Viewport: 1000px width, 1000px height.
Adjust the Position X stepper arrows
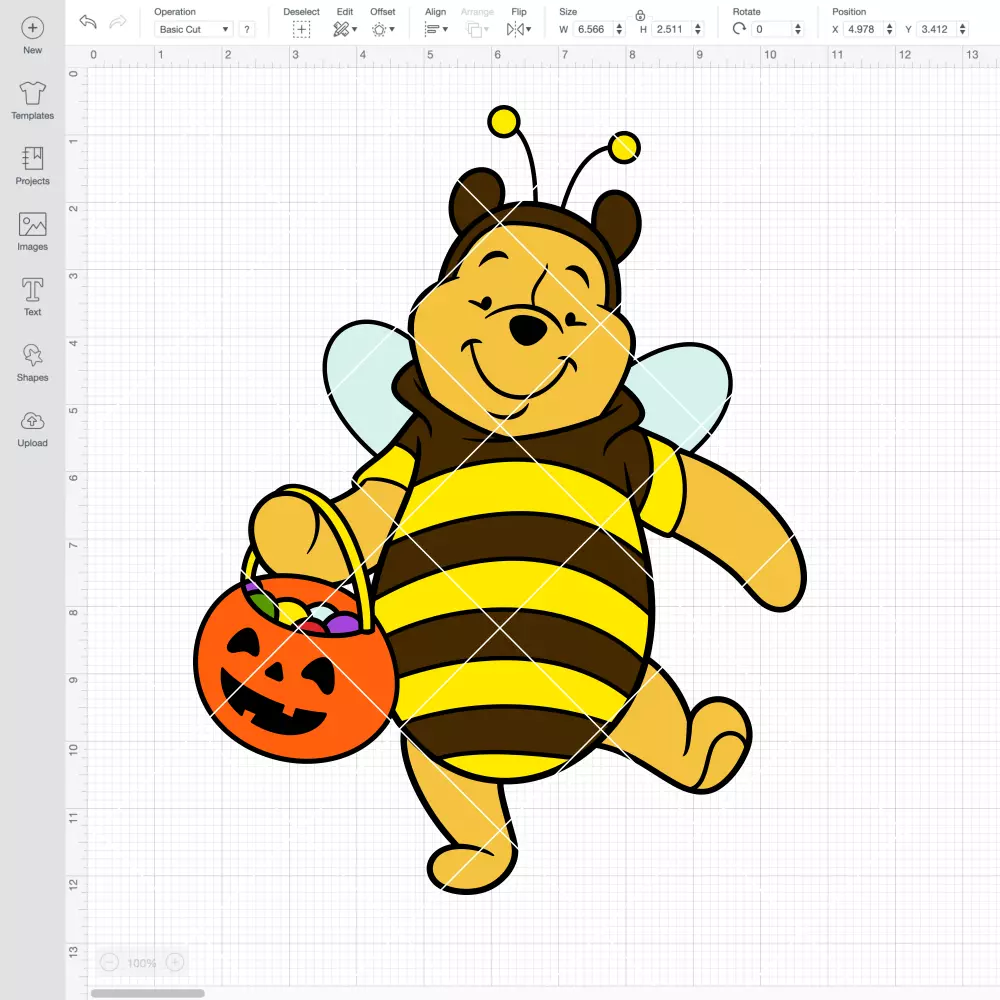pos(889,29)
